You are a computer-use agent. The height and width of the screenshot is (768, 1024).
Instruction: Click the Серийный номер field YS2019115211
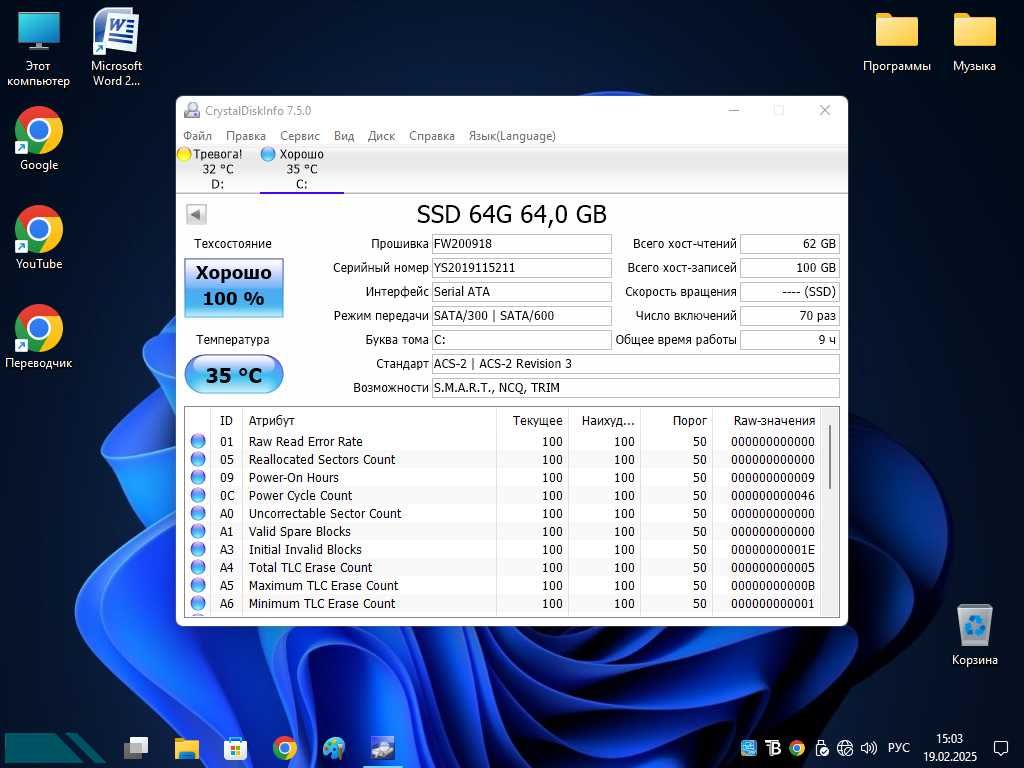521,268
